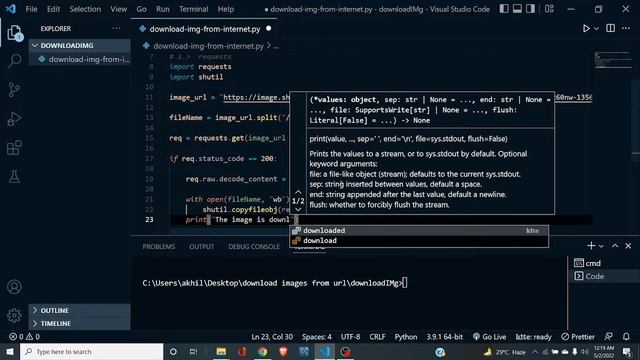
Task: Open the Help menu
Action: click(x=226, y=9)
